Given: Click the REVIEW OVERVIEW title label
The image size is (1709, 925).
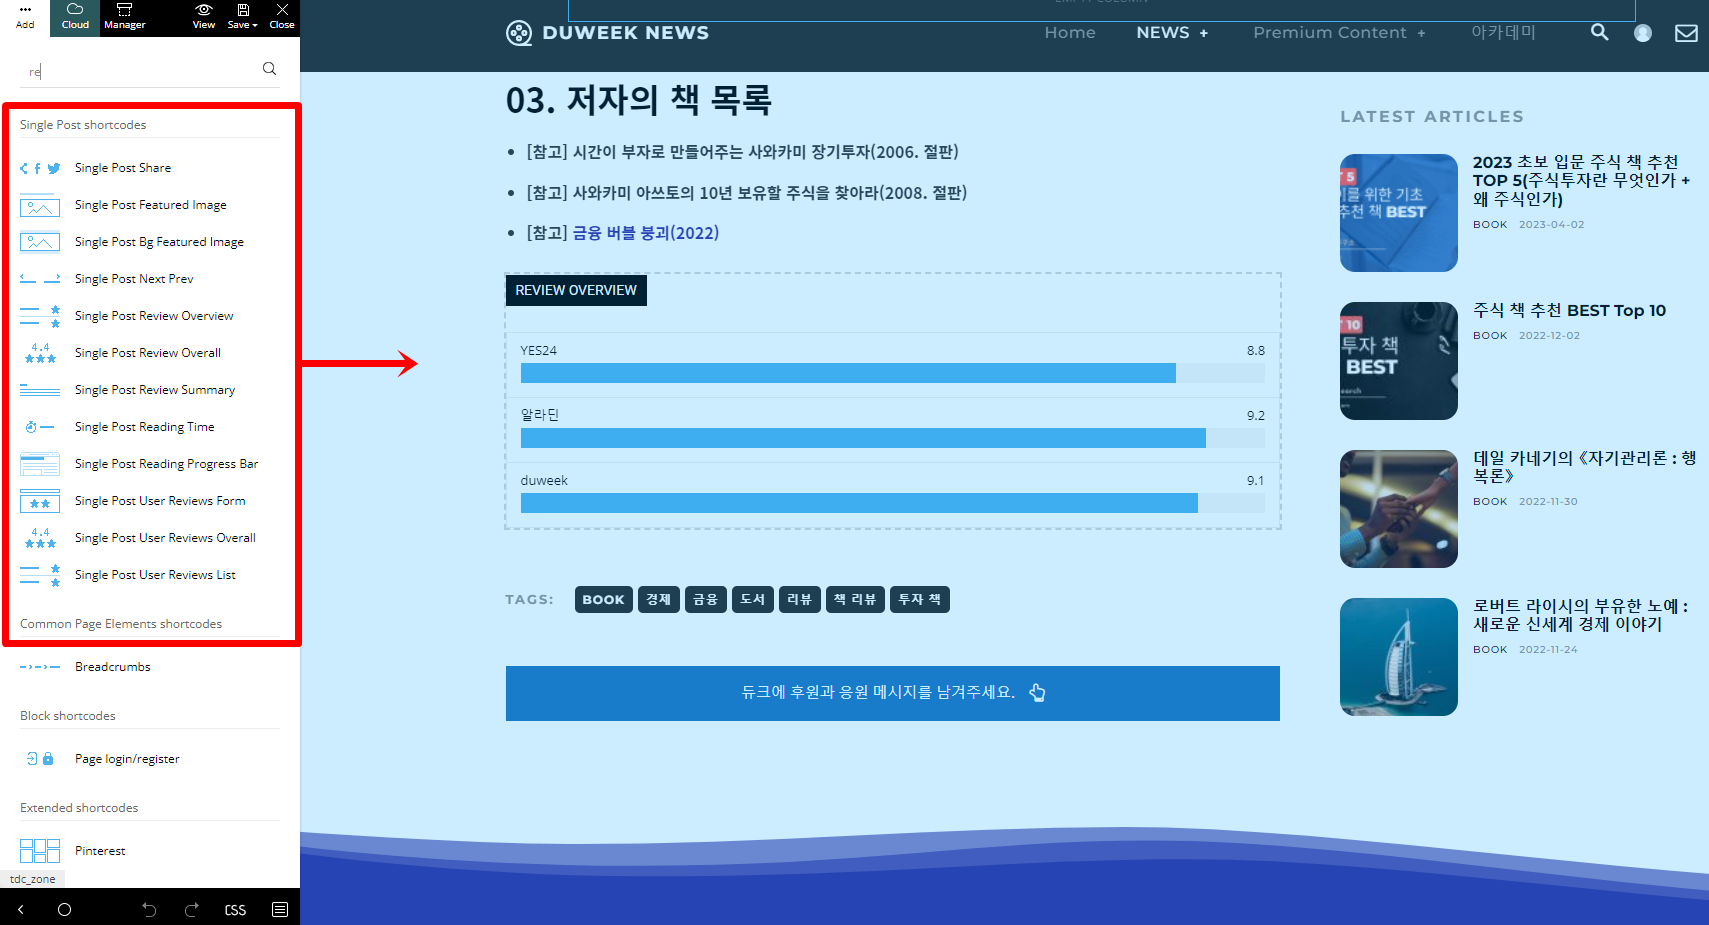Looking at the screenshot, I should coord(576,290).
